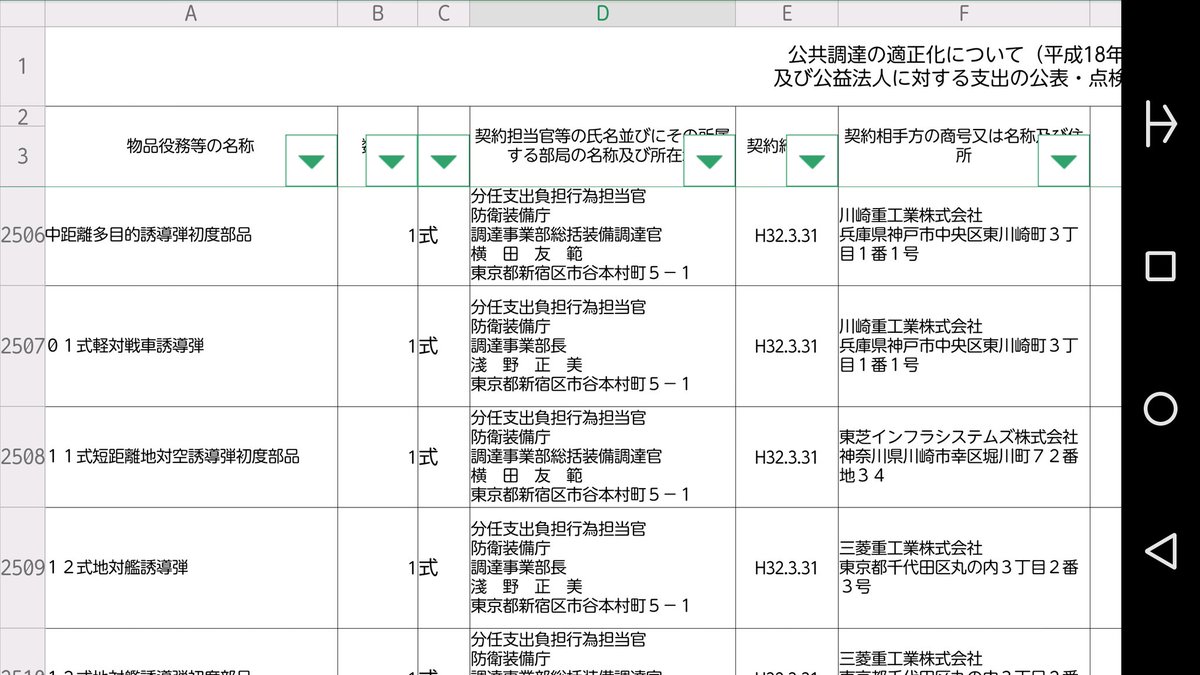Open filter dropdown for 物品役務等の名称 column
This screenshot has width=1200, height=675.
click(311, 161)
